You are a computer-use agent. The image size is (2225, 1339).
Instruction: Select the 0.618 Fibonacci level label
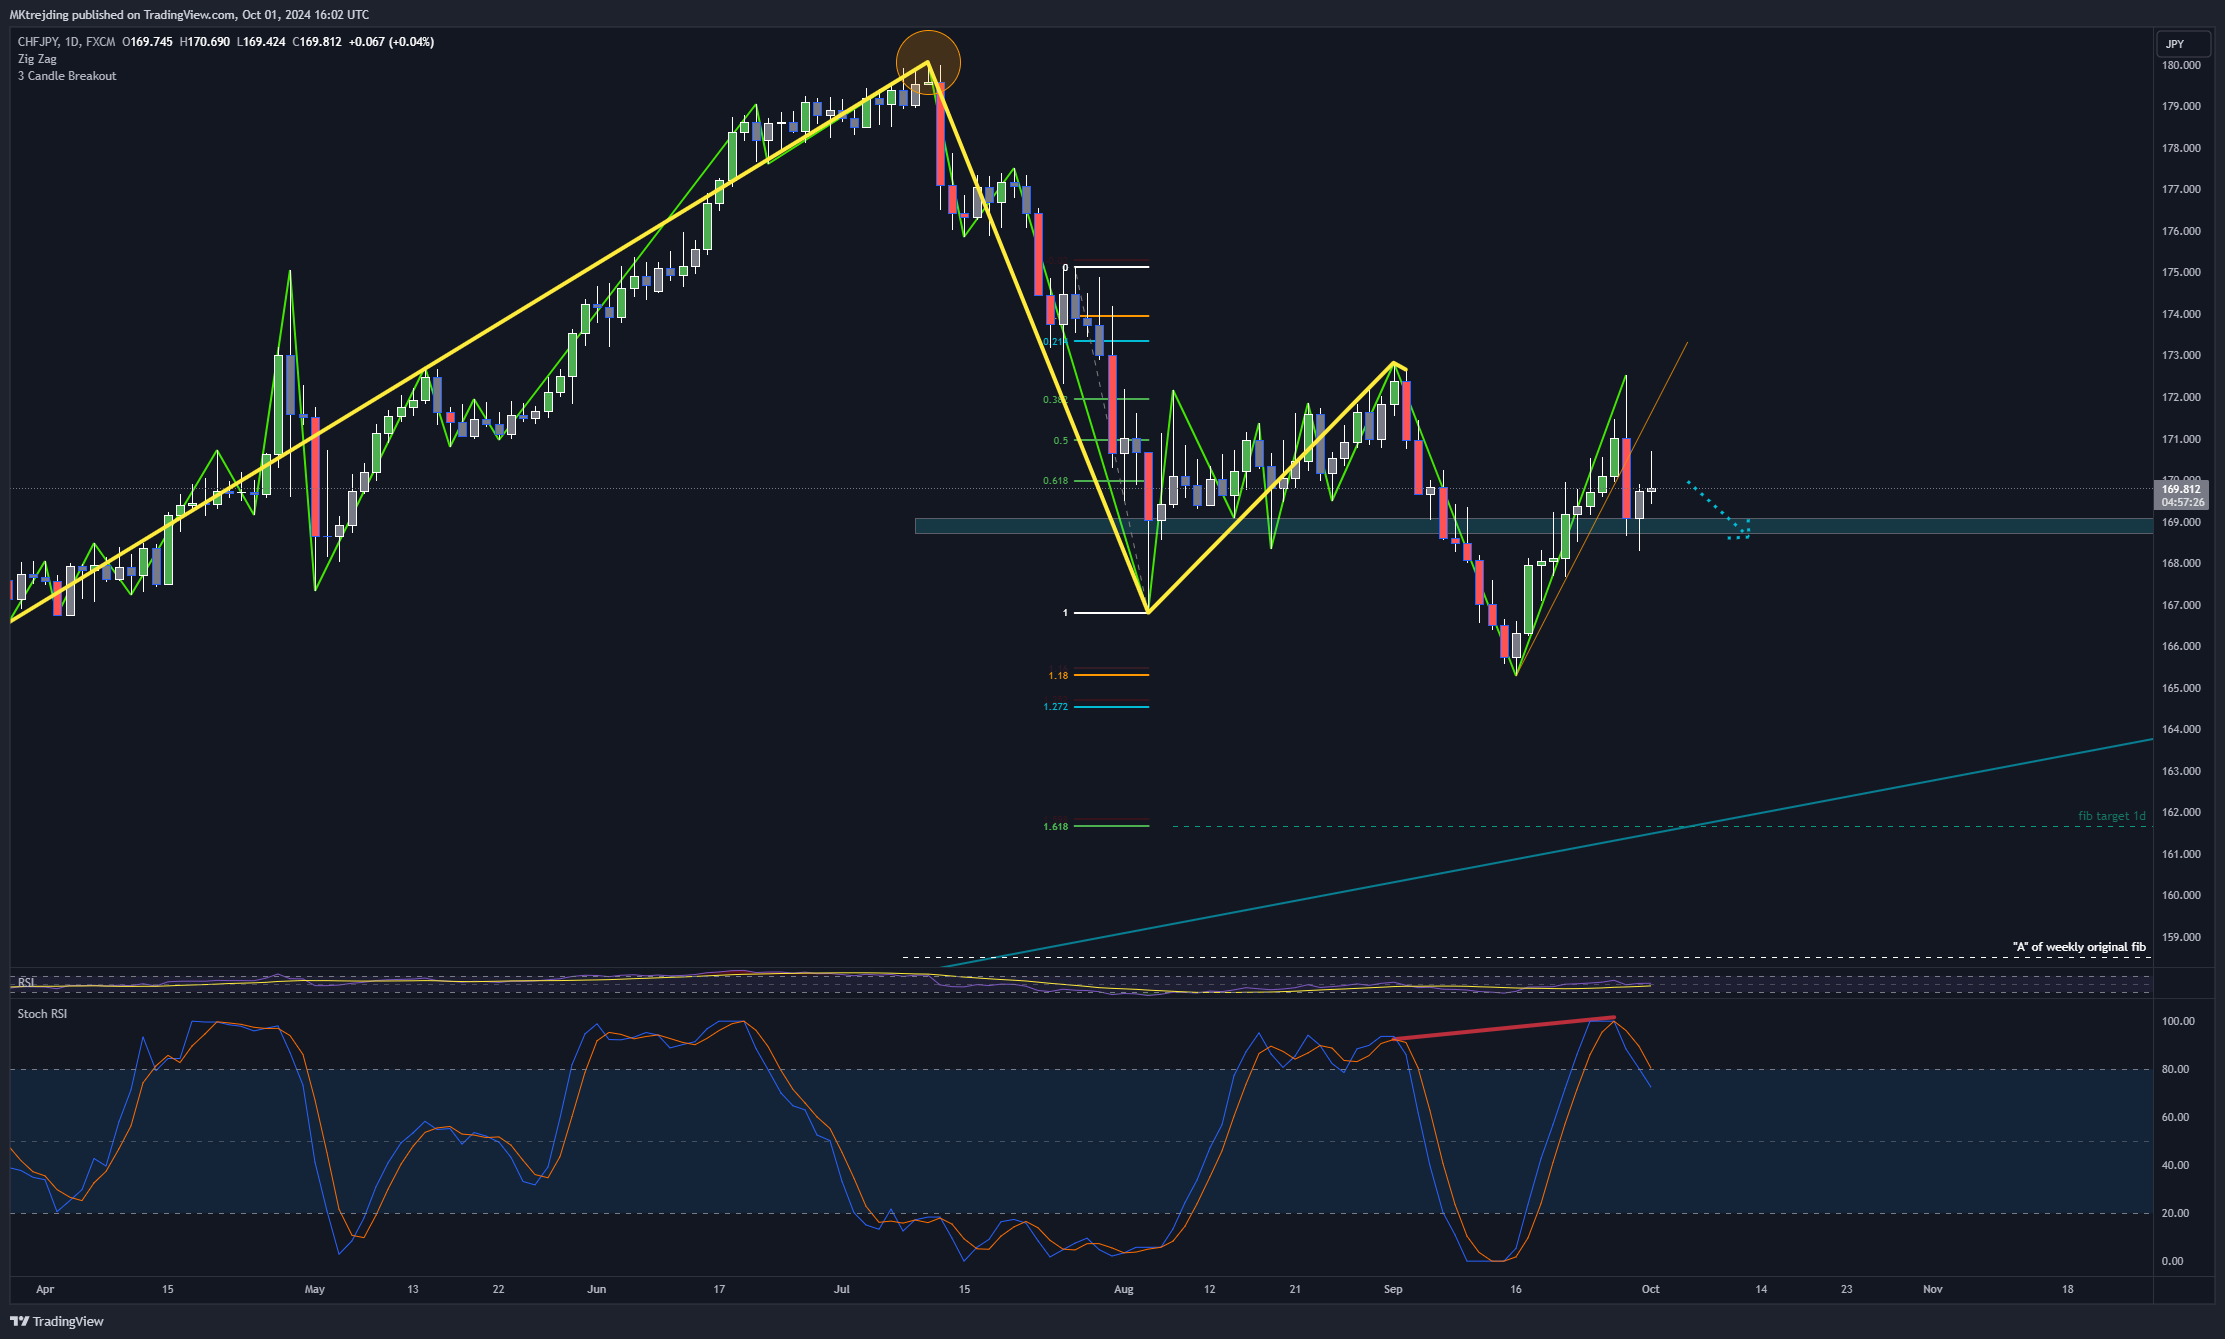(1055, 481)
